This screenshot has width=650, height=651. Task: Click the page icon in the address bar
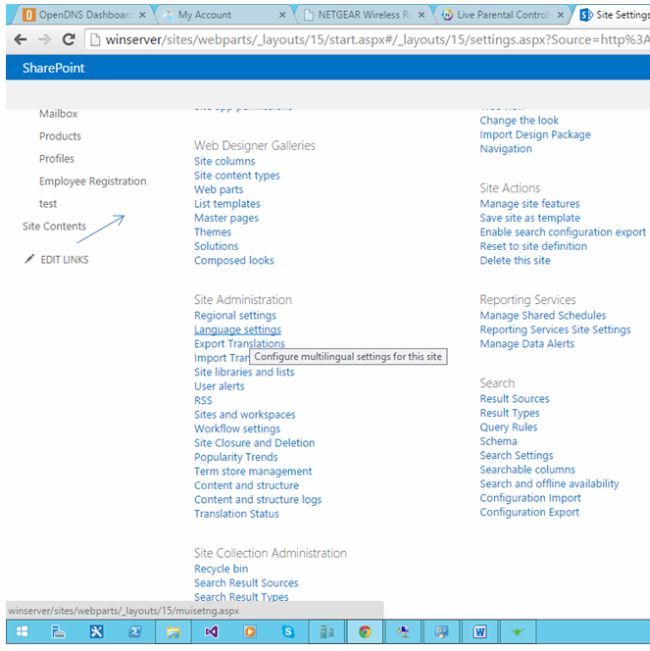click(x=95, y=39)
